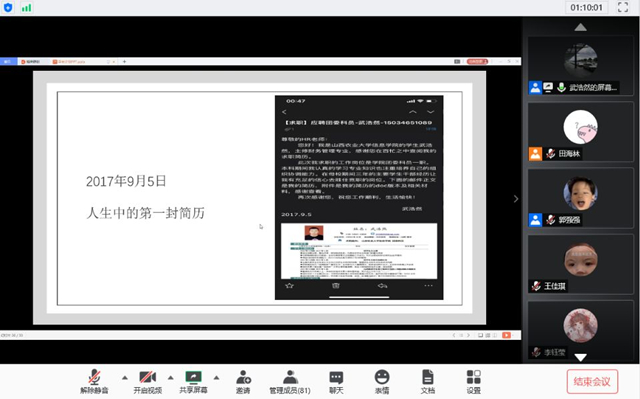Expand video options arrow beside 开启视频
The width and height of the screenshot is (640, 399).
[x=171, y=378]
